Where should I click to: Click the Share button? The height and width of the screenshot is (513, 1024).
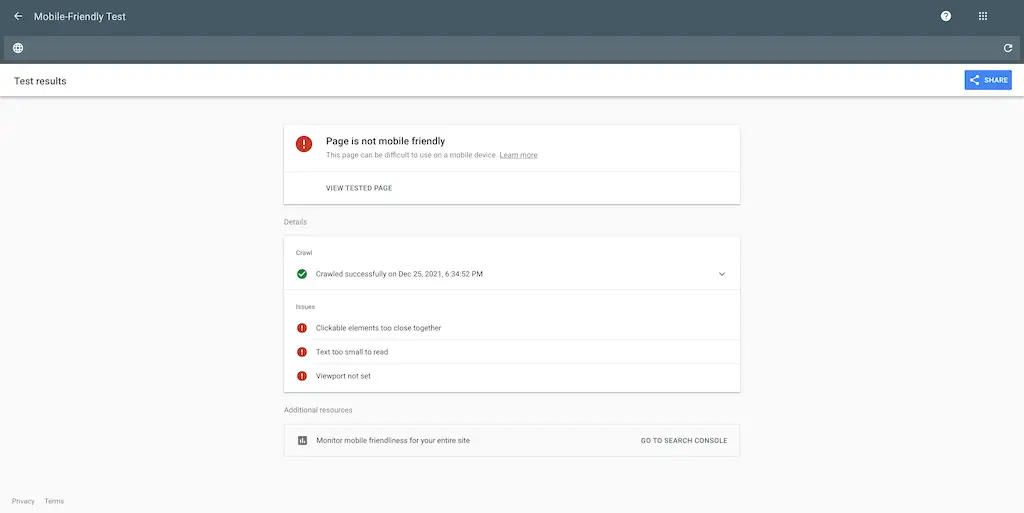(x=987, y=80)
